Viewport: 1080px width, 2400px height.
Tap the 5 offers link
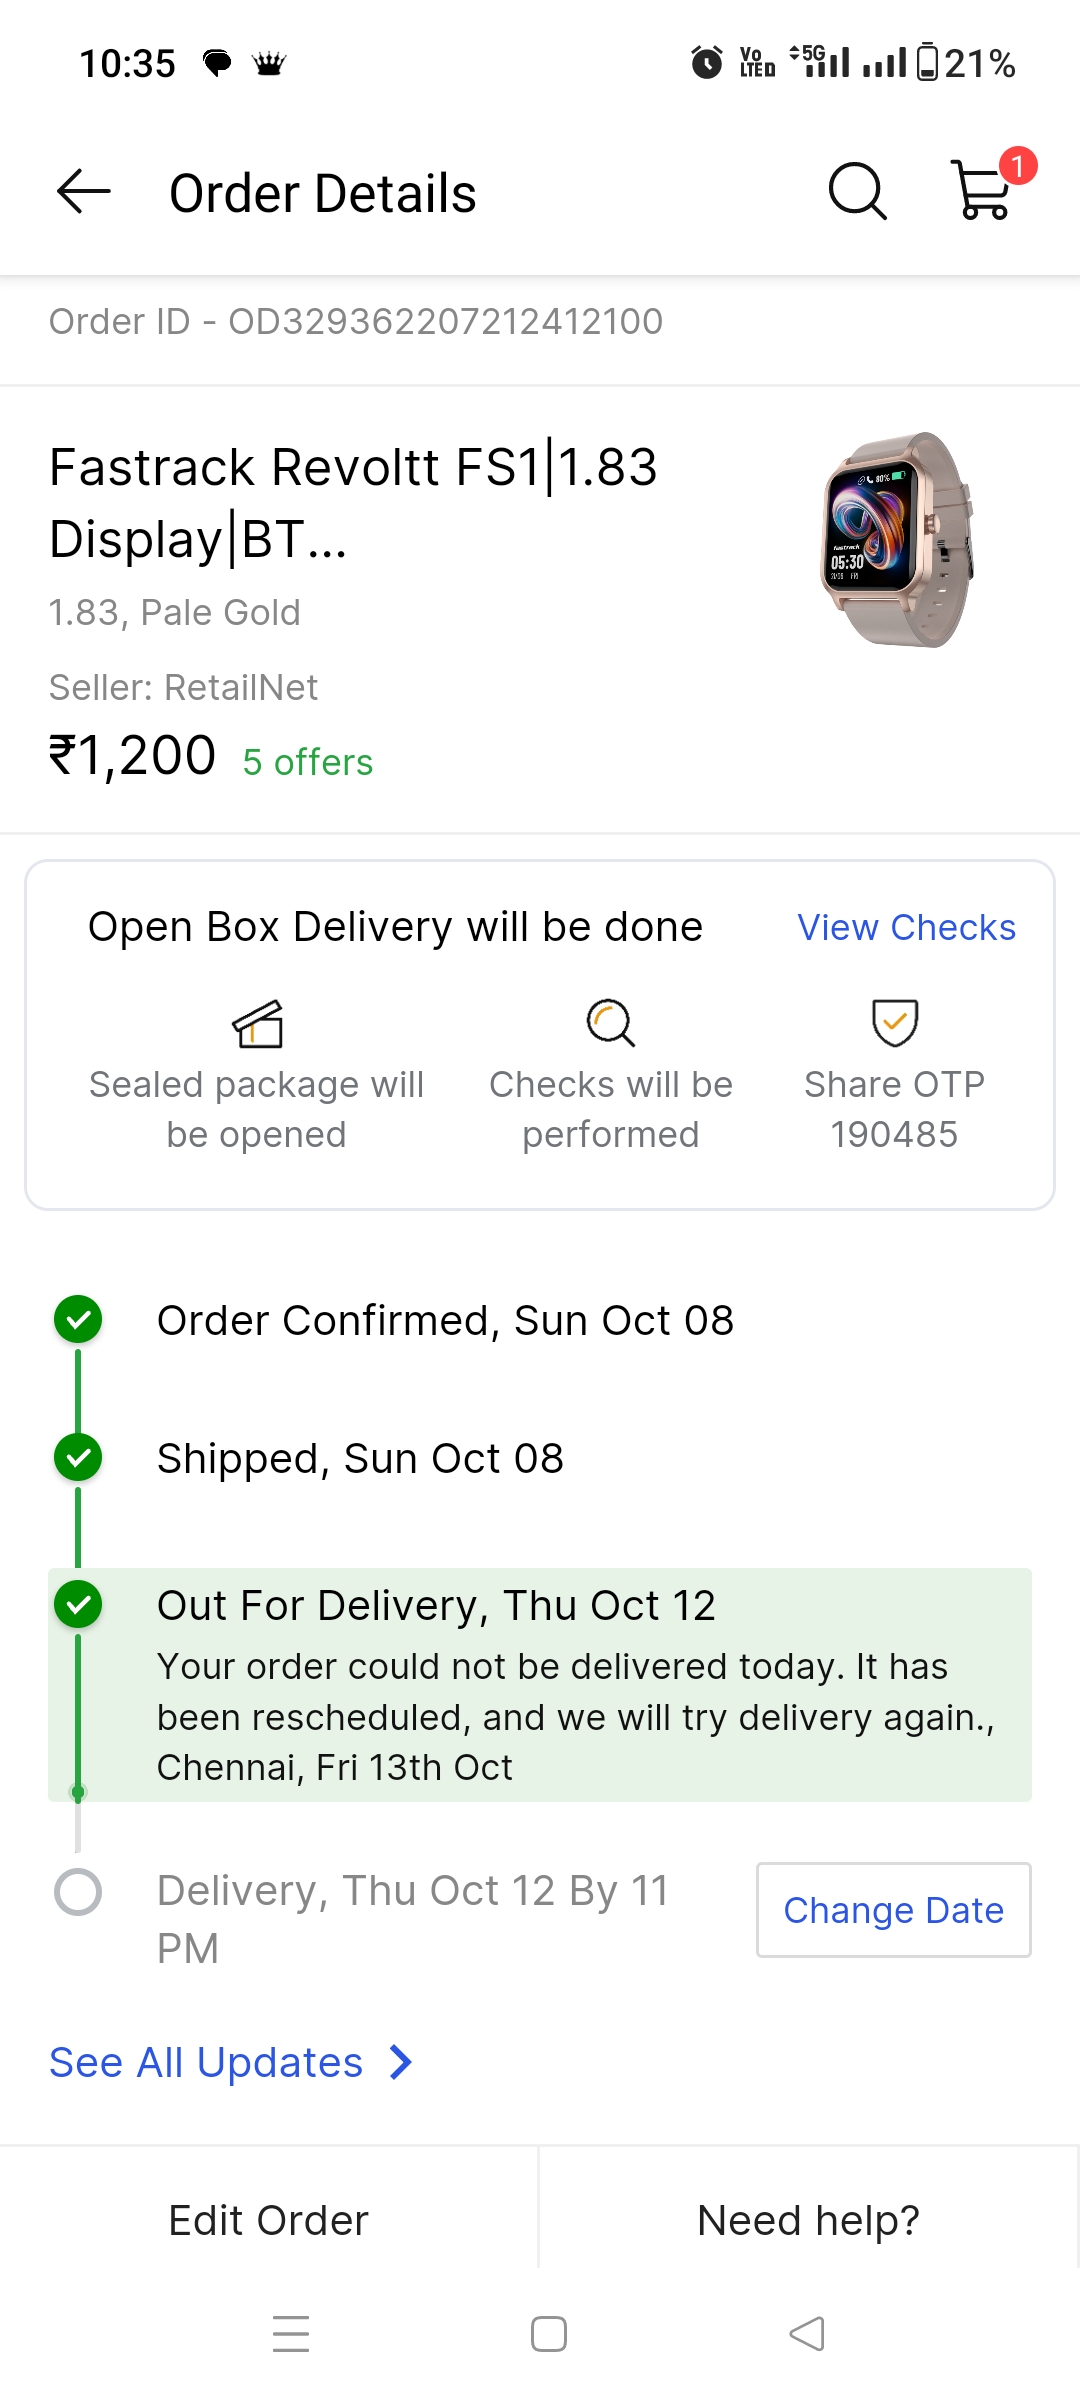pos(308,762)
